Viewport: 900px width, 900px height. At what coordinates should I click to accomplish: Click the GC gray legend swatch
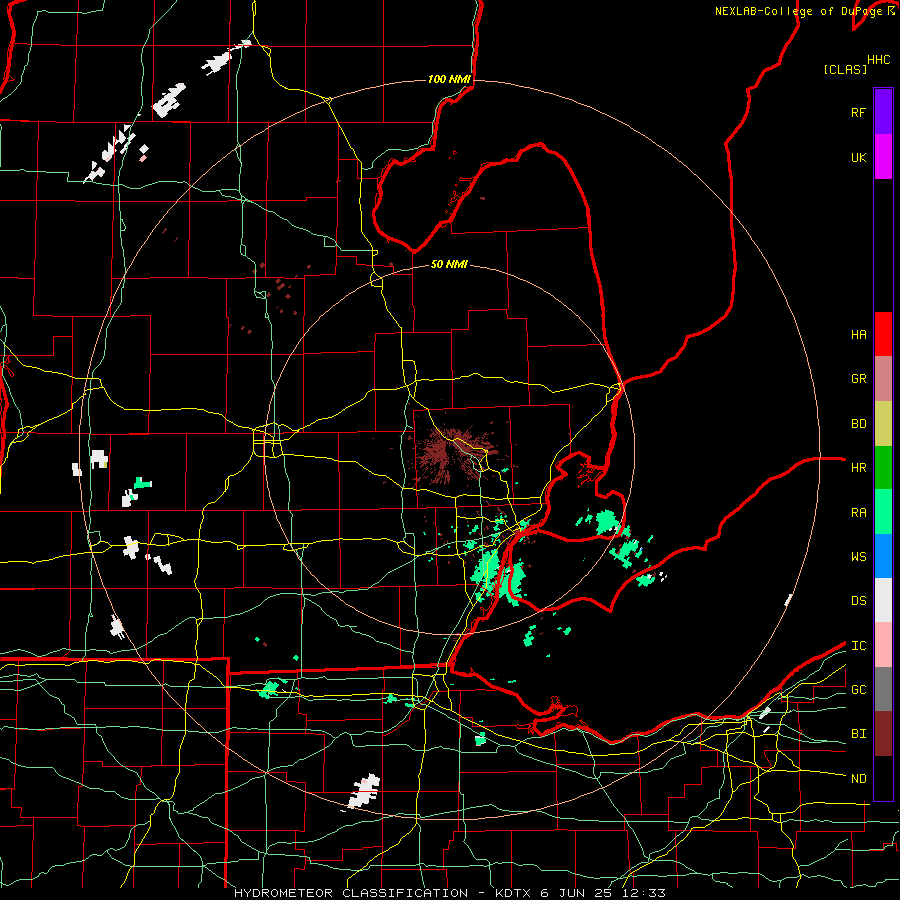coord(883,689)
